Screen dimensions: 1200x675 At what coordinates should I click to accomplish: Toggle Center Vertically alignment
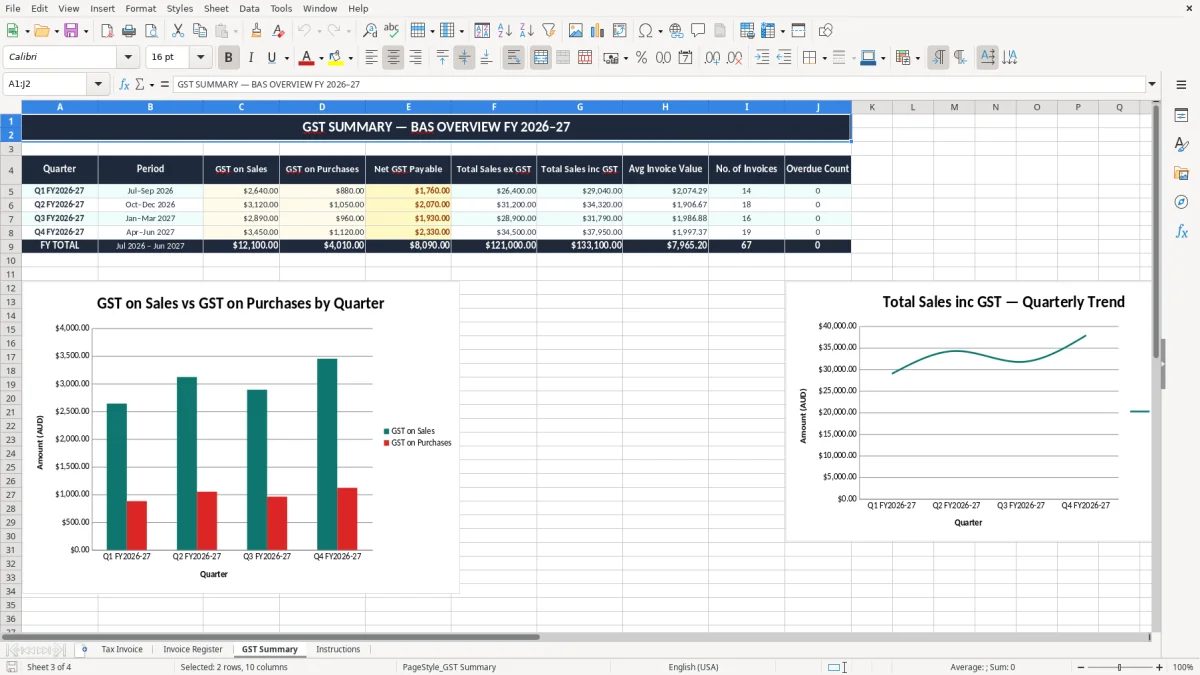tap(465, 58)
